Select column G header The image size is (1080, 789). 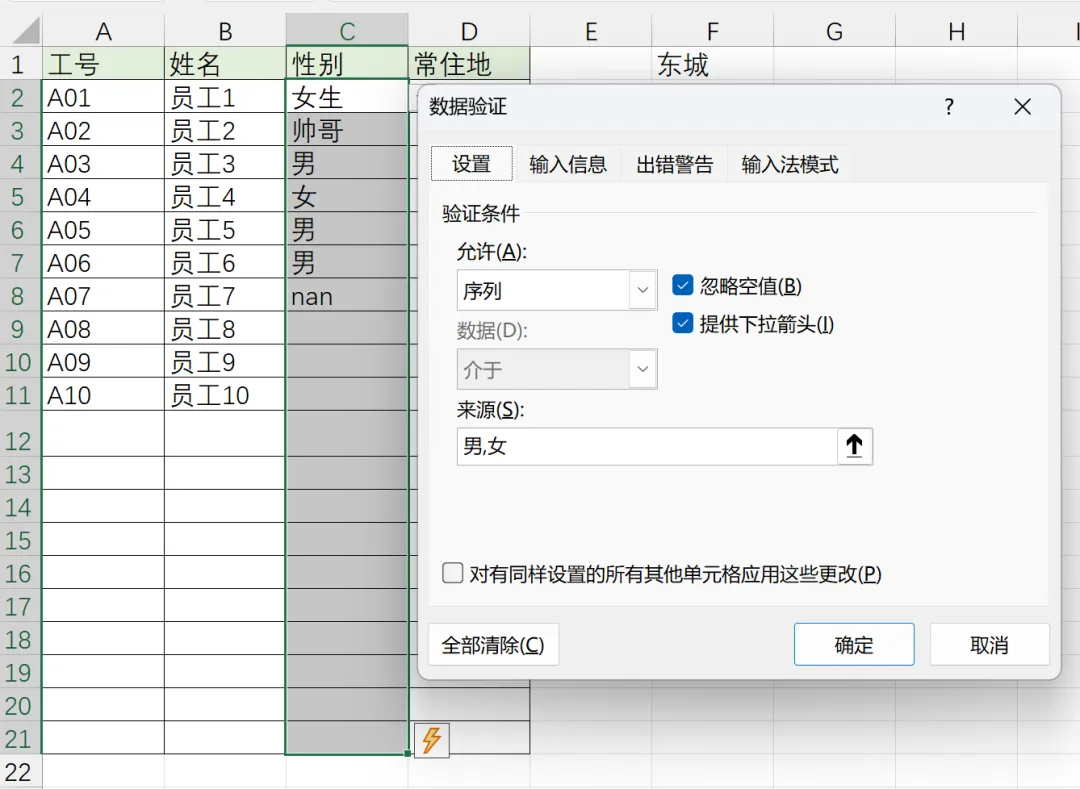pos(835,31)
